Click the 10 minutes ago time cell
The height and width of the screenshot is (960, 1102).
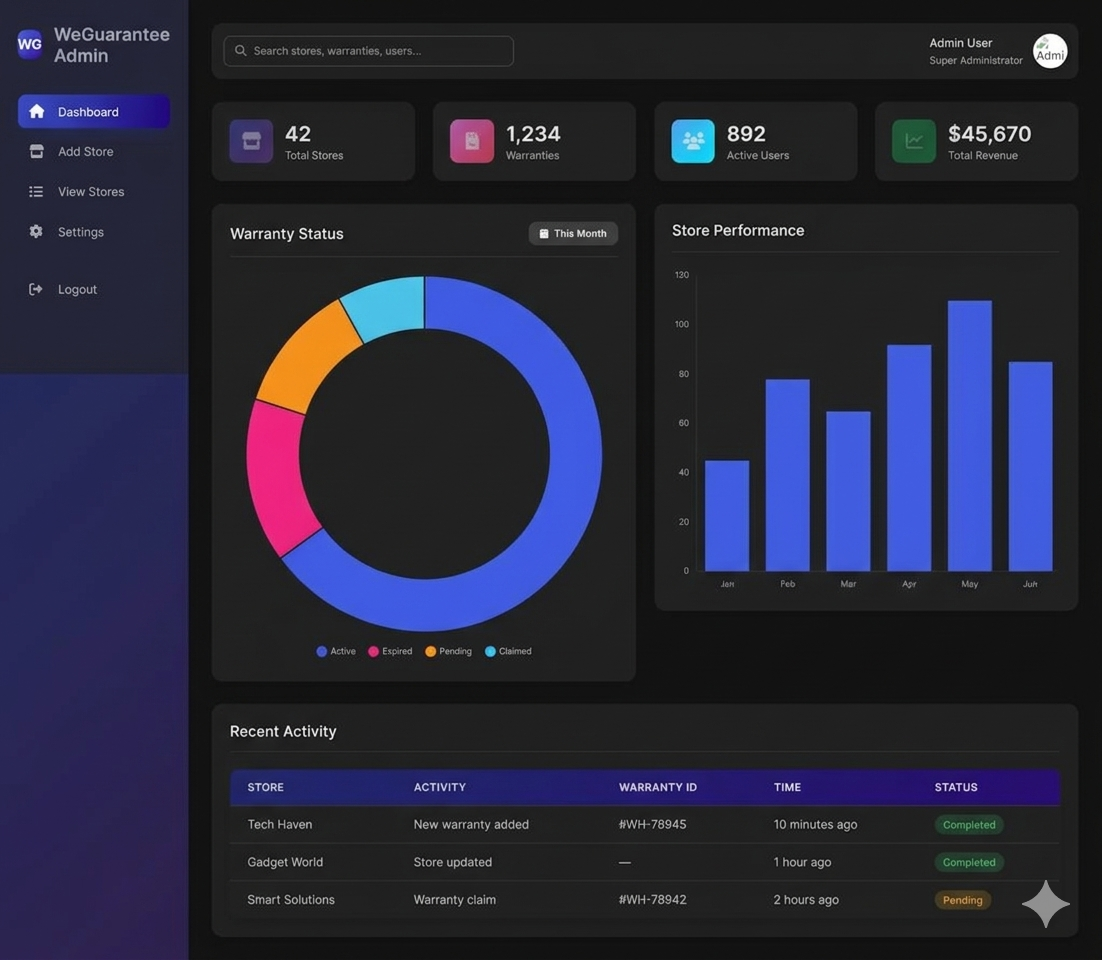(x=815, y=824)
